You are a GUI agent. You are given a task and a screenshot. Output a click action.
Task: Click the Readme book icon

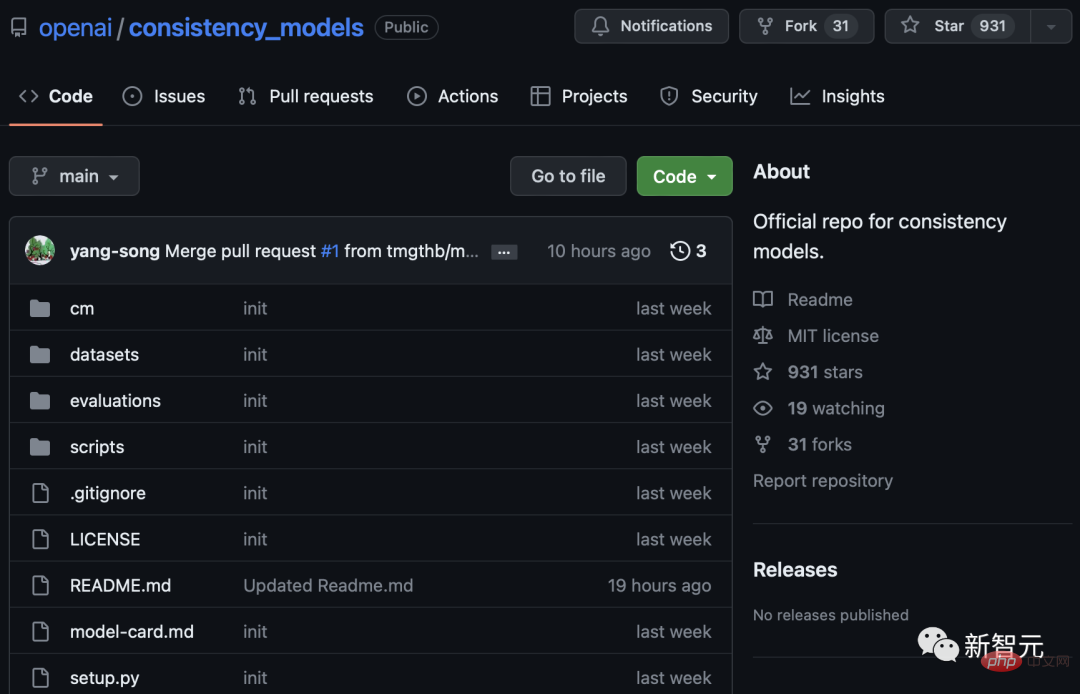tap(763, 300)
